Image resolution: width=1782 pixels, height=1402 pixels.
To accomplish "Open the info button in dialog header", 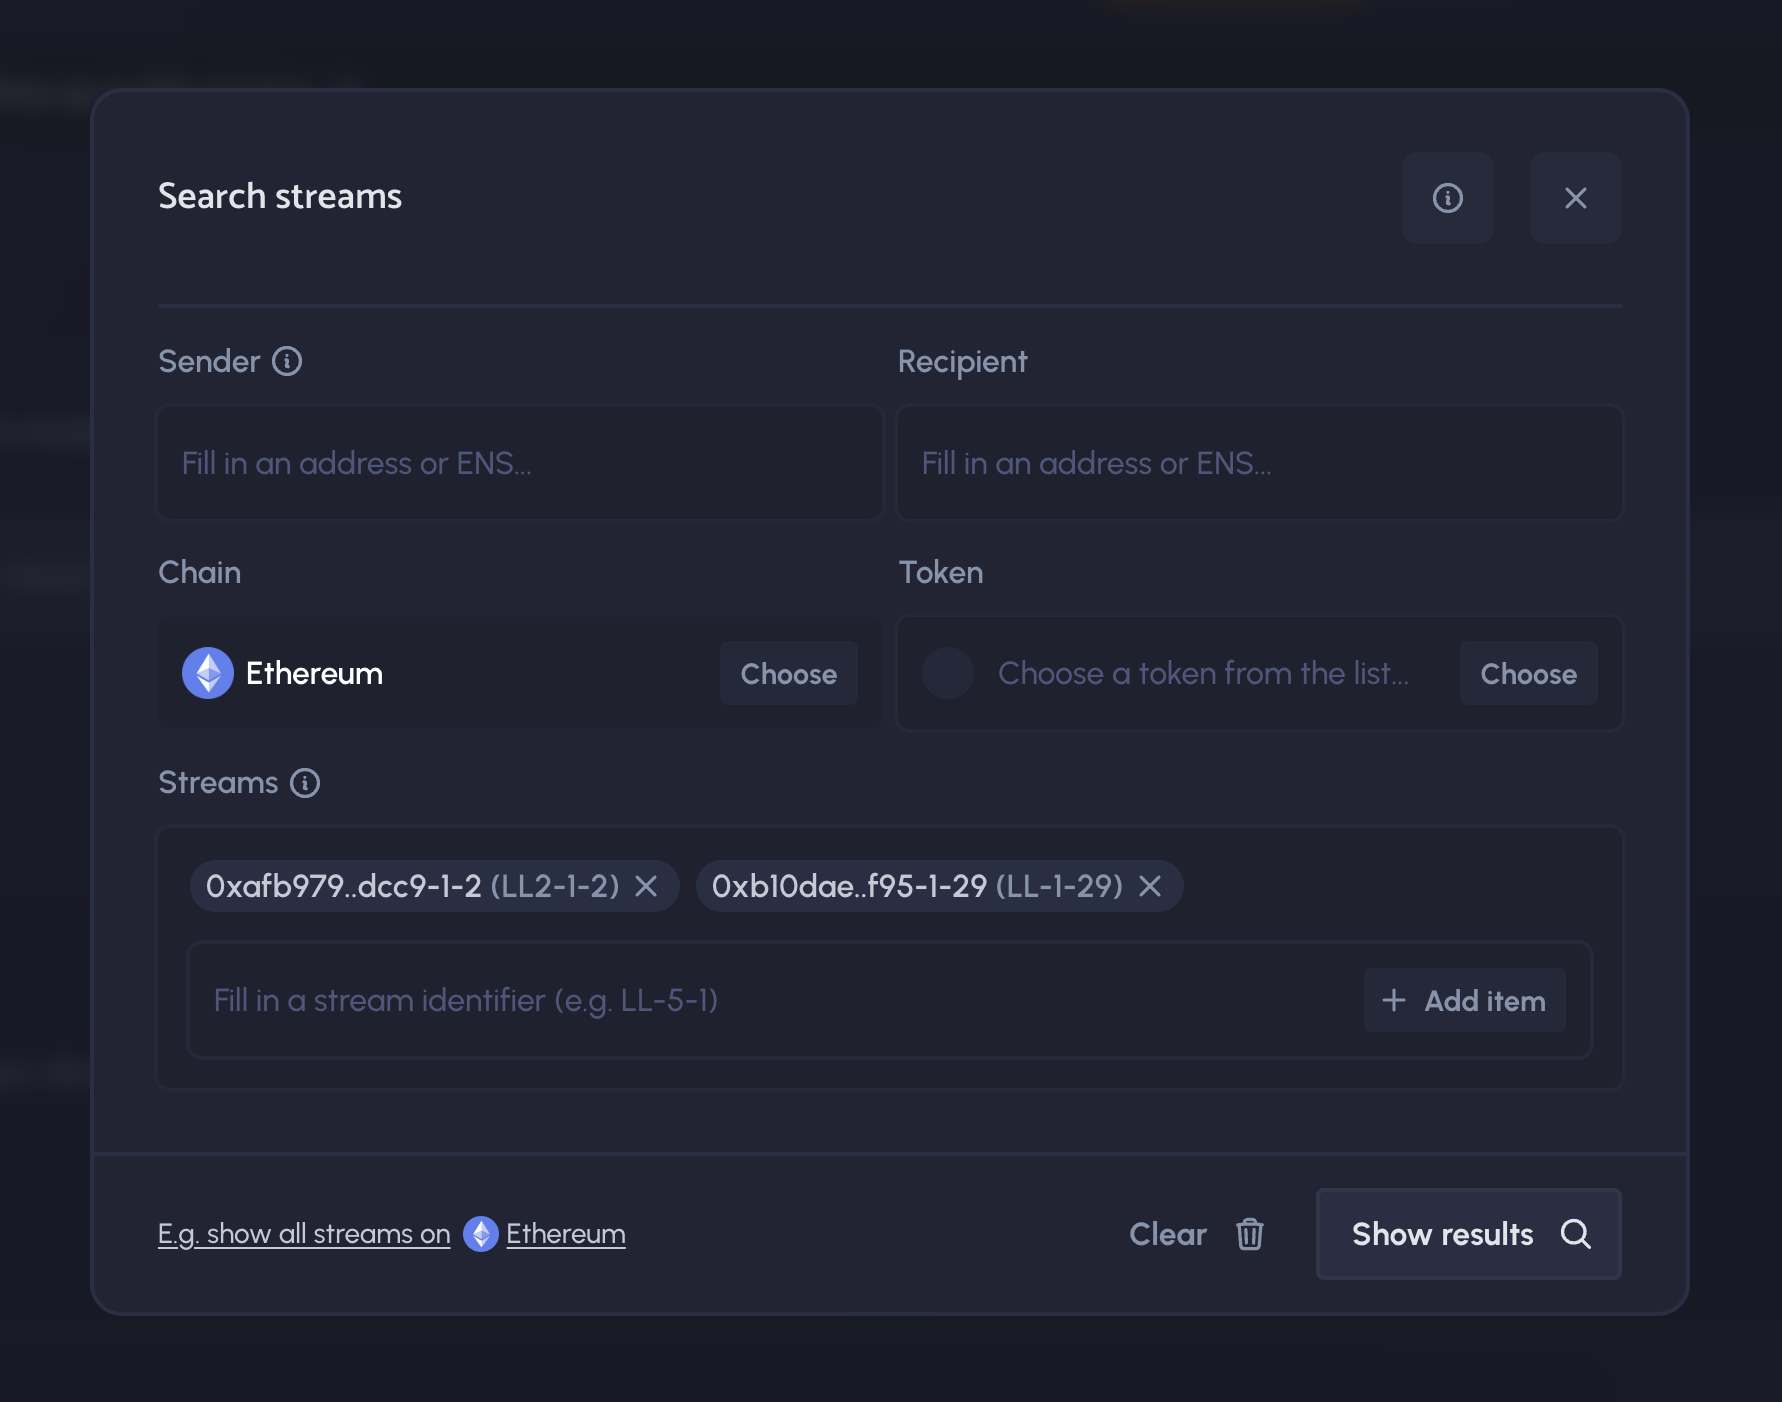I will click(1447, 198).
